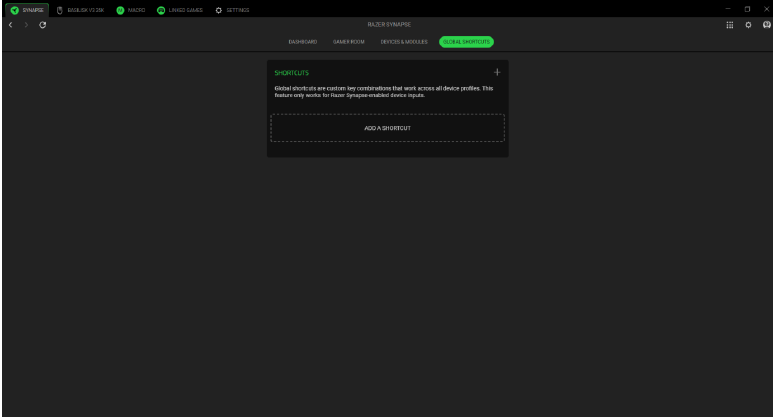Select the Global Shortcuts section

[x=466, y=42]
